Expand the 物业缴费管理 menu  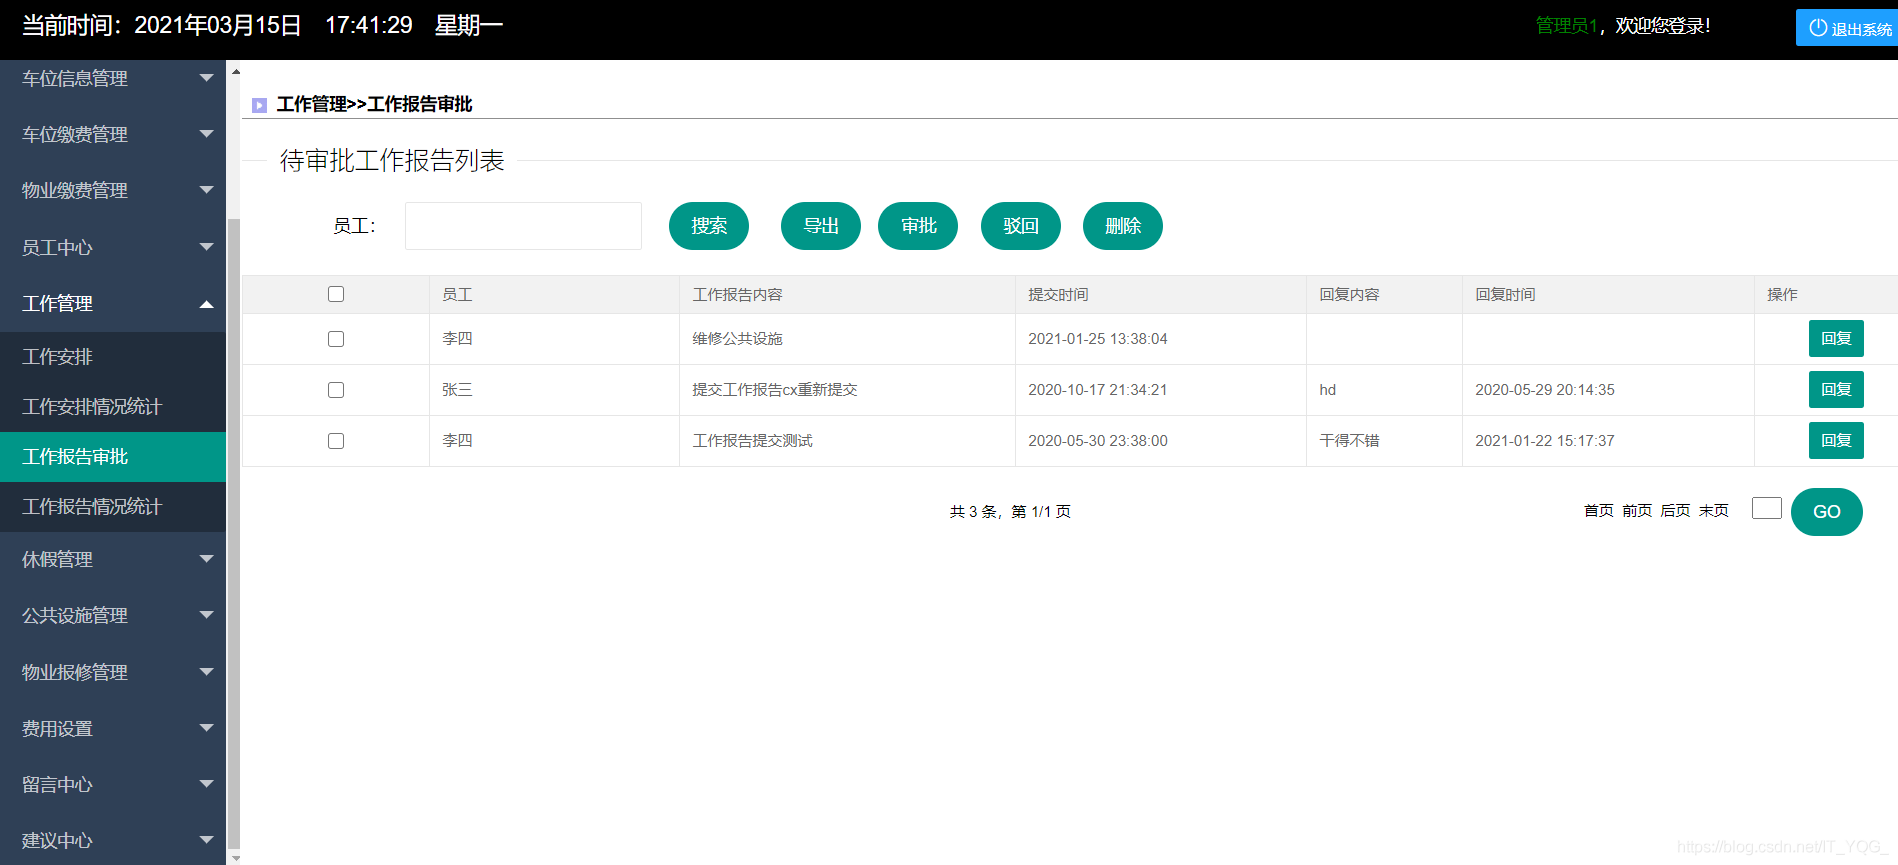[113, 190]
